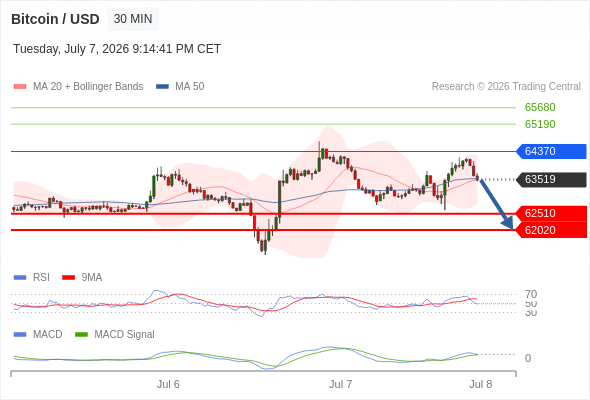
Task: Click the Jul 8 date axis label
Action: point(481,384)
